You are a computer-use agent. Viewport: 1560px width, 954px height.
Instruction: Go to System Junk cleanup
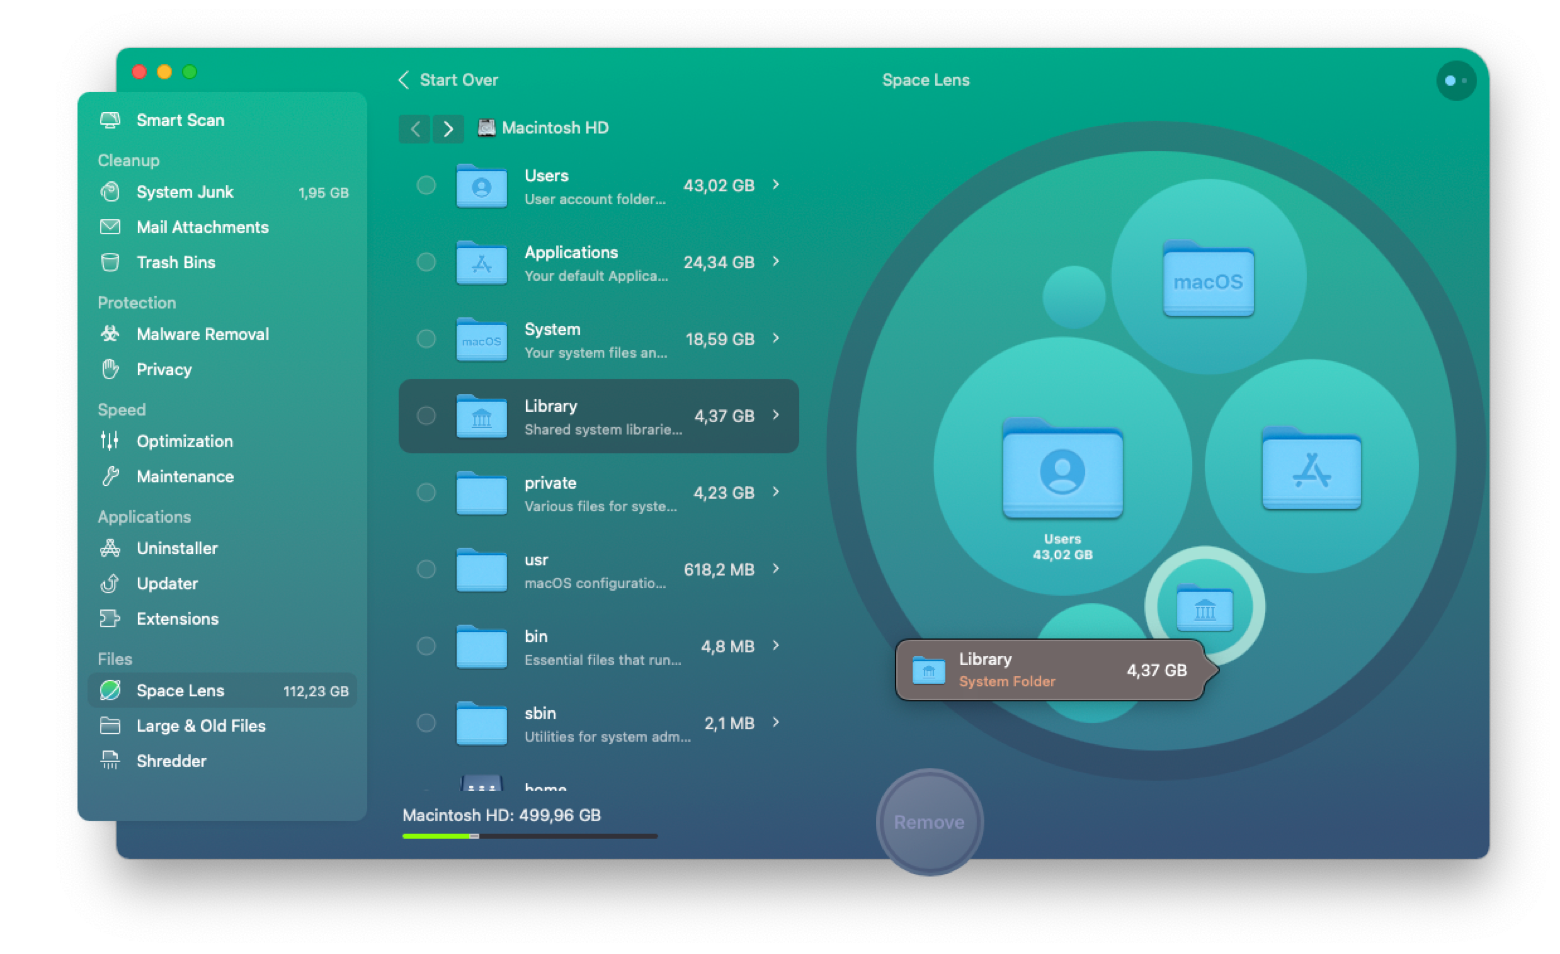[222, 192]
